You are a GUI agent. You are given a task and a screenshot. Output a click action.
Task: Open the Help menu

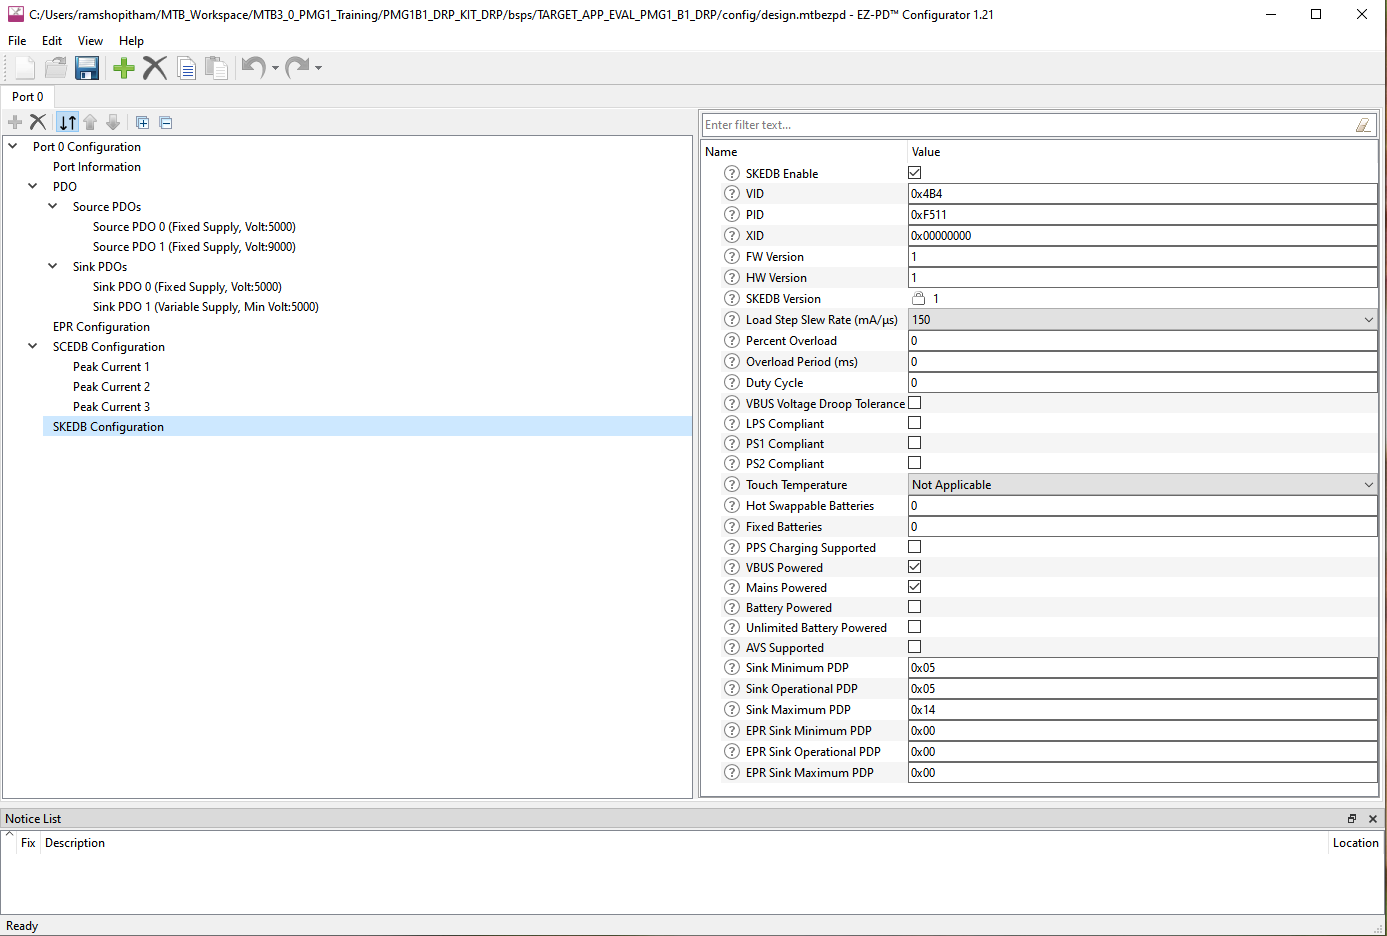pos(131,41)
